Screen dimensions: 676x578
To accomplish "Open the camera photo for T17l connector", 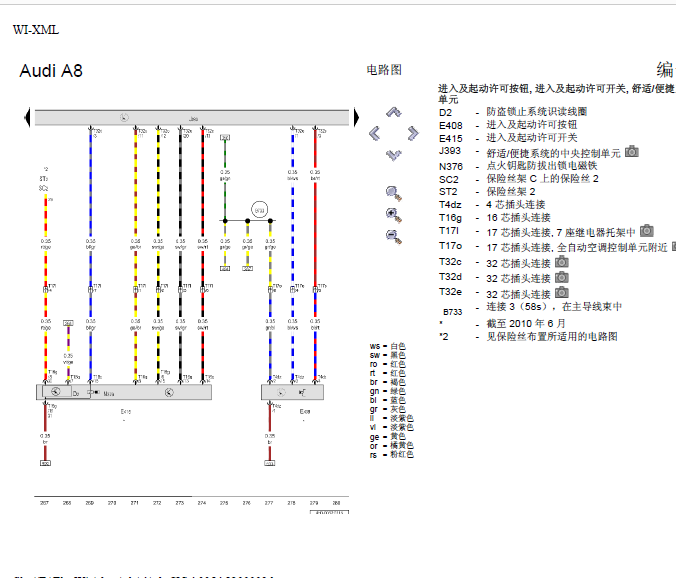I will pos(646,231).
